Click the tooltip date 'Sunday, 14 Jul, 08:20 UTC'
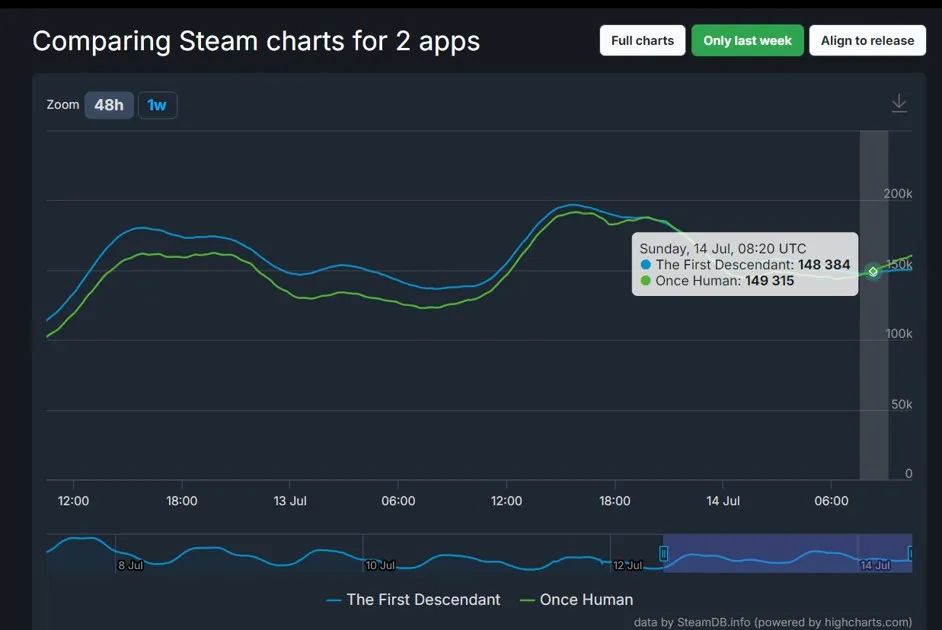 723,249
